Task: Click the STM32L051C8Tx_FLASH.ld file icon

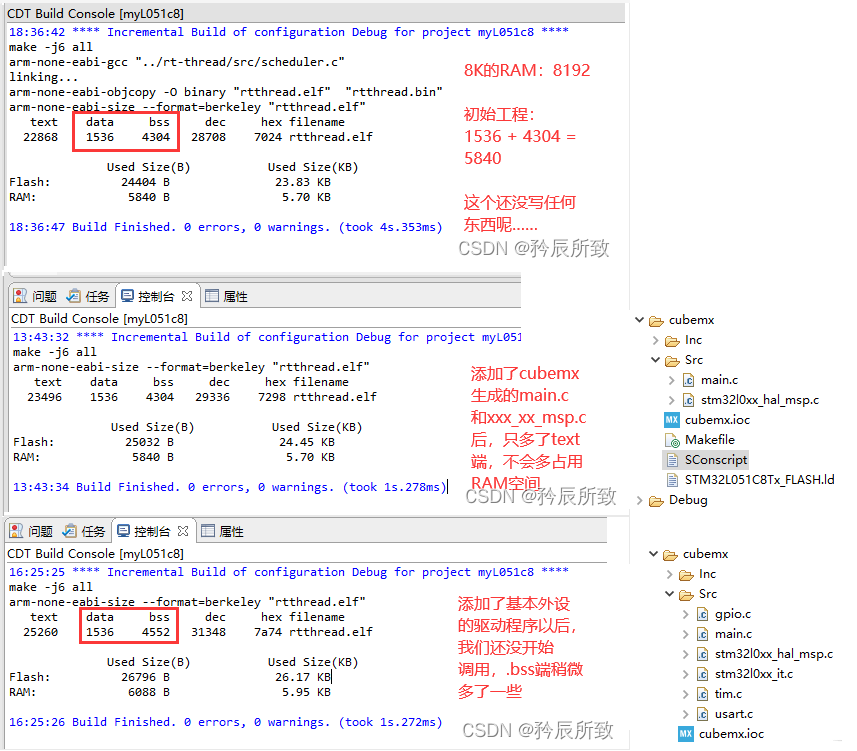Action: tap(673, 480)
